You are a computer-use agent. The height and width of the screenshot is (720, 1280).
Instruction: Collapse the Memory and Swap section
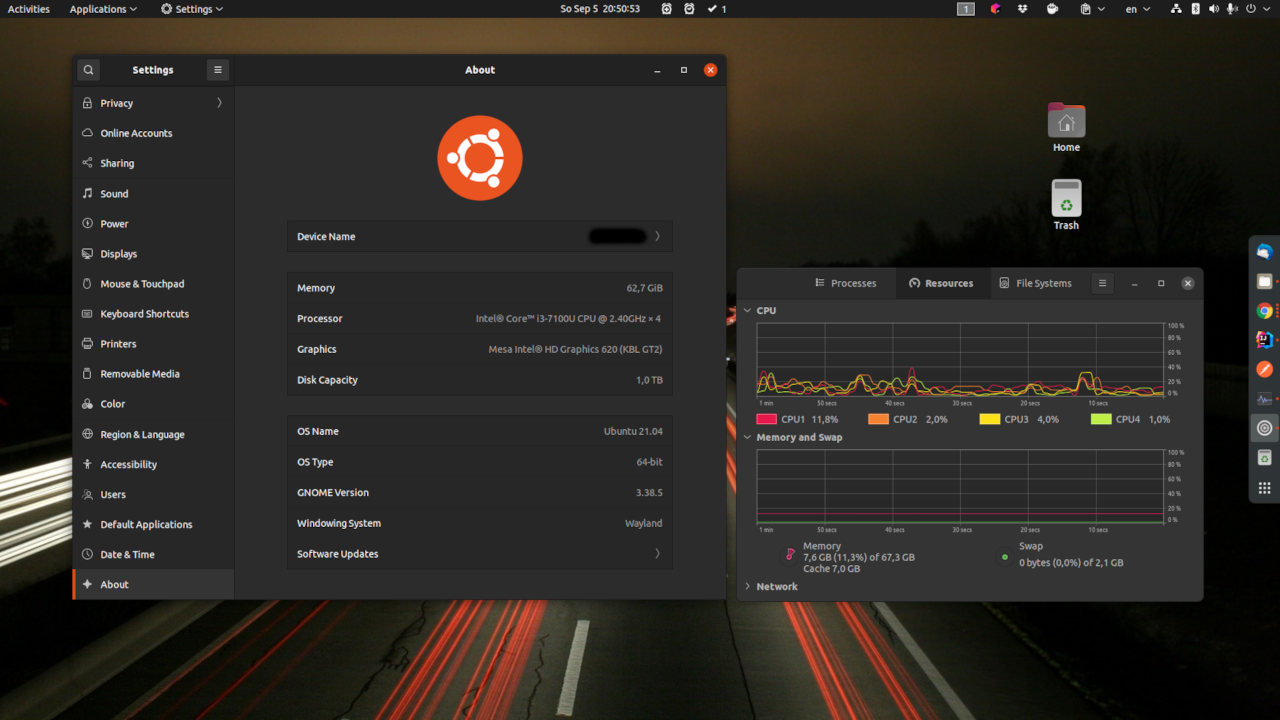tap(747, 437)
